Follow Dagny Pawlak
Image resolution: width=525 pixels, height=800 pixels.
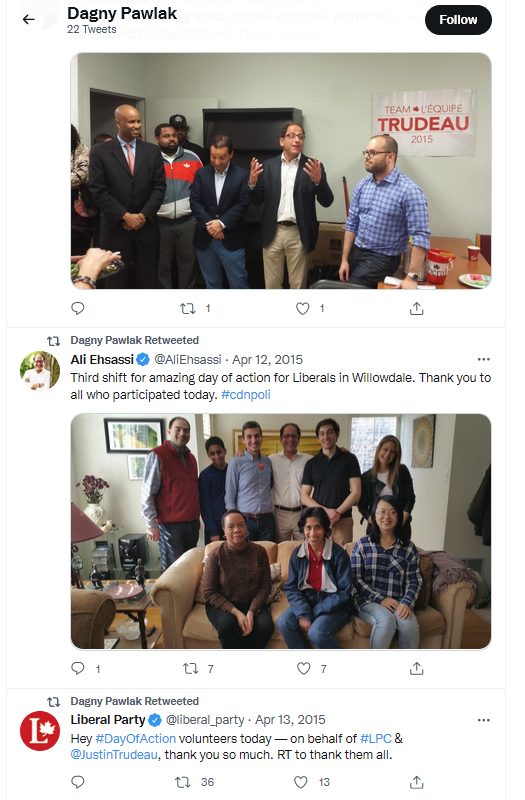point(458,20)
